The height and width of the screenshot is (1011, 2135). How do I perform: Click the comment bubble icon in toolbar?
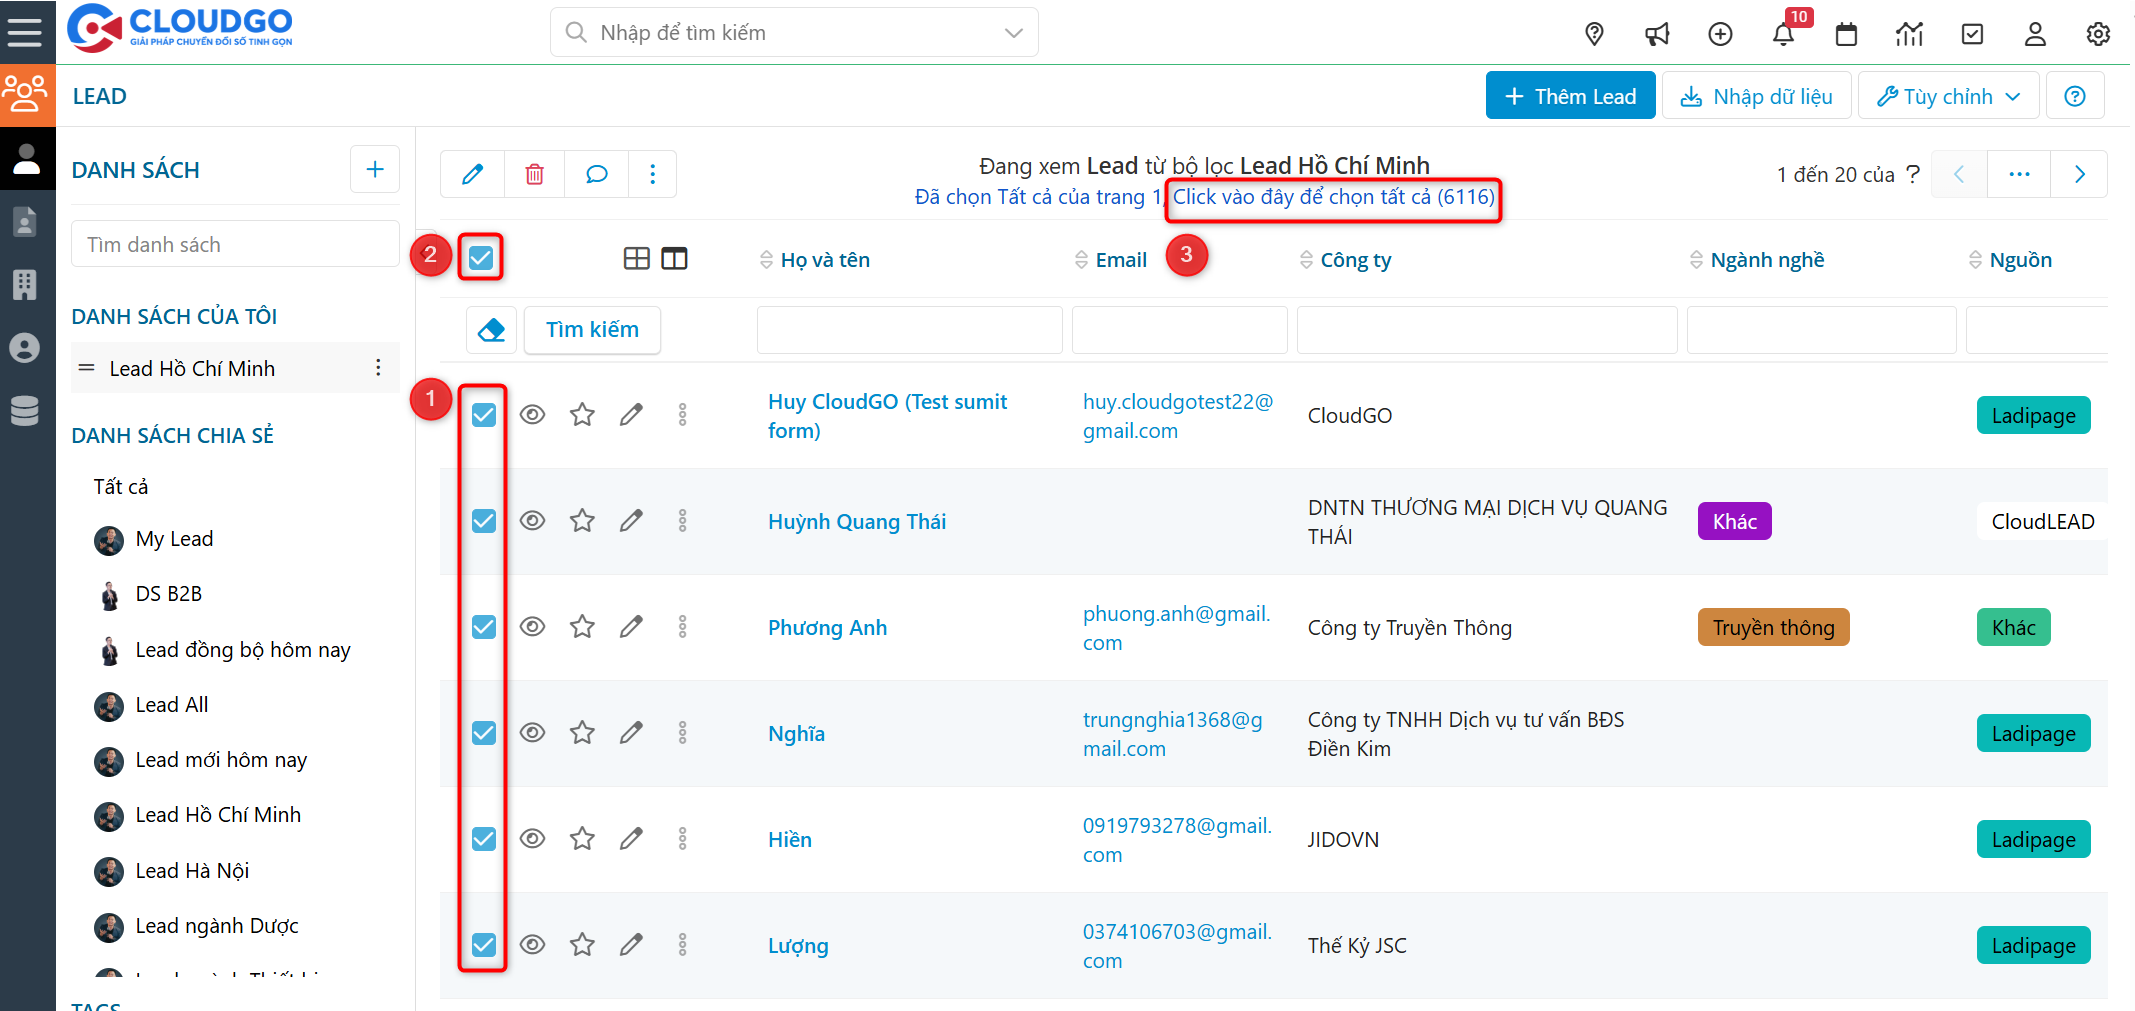point(597,174)
